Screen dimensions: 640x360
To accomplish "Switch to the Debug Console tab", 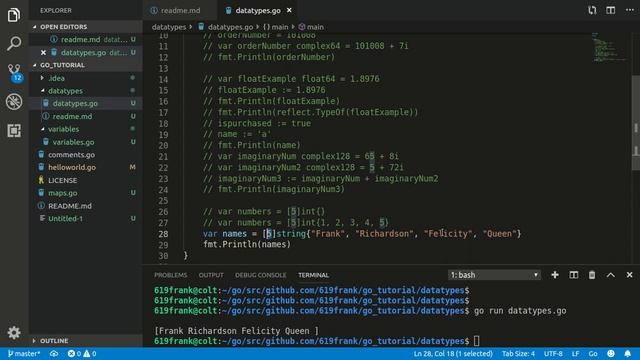I will pos(260,275).
